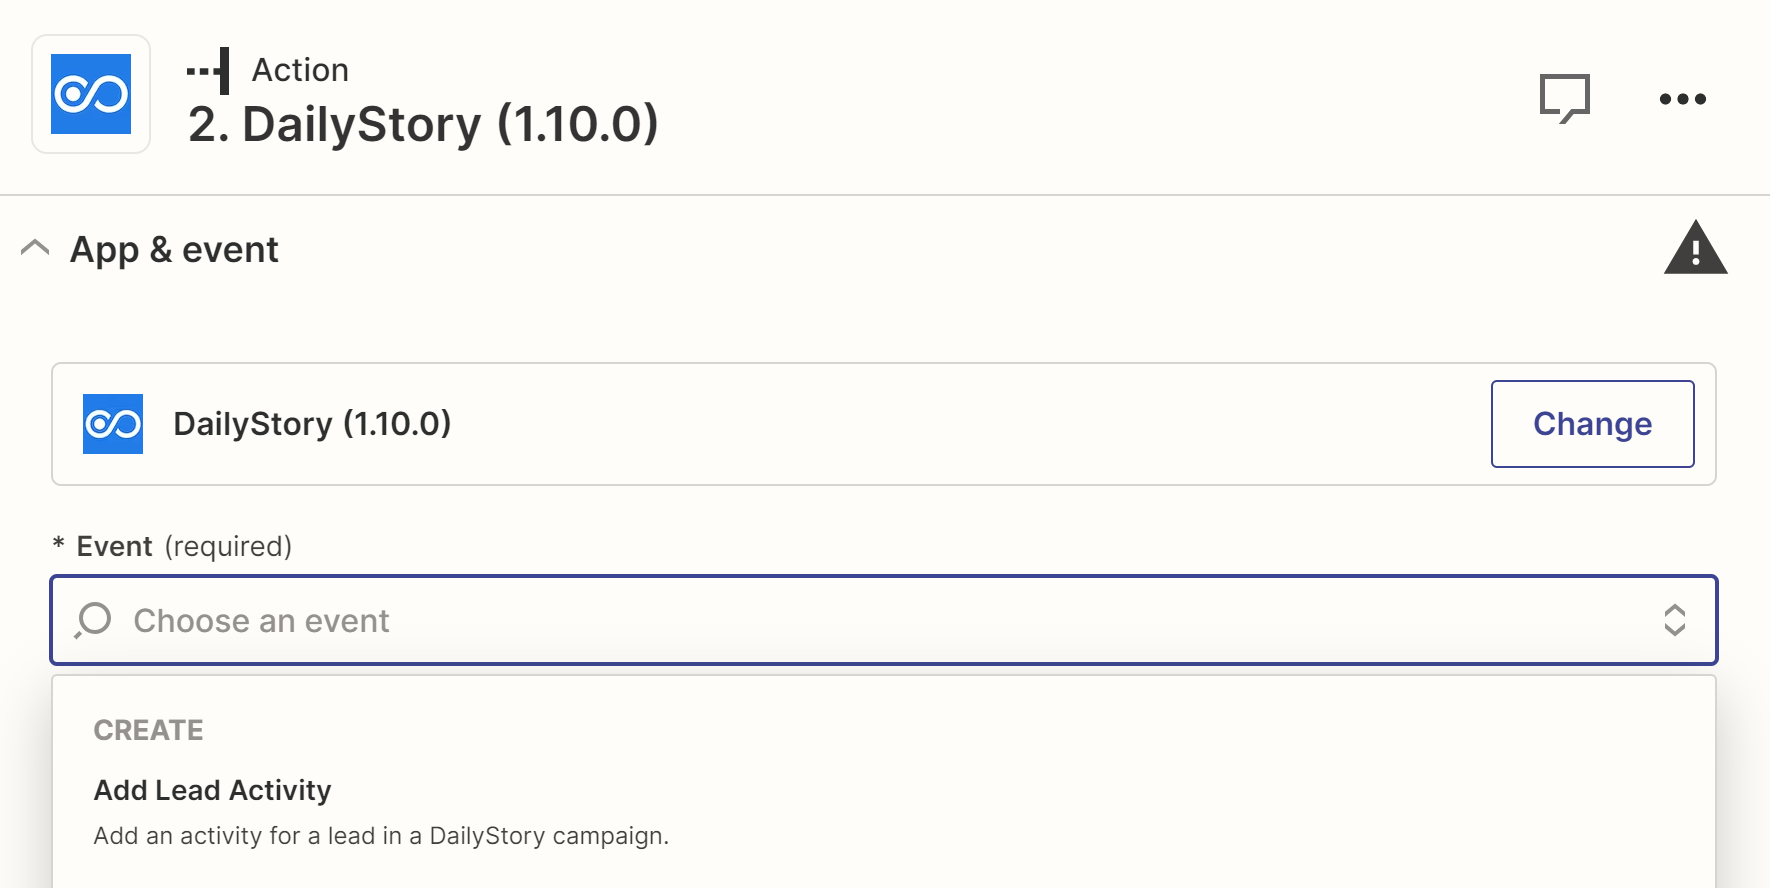
Task: Click the Change app button
Action: (x=1592, y=424)
